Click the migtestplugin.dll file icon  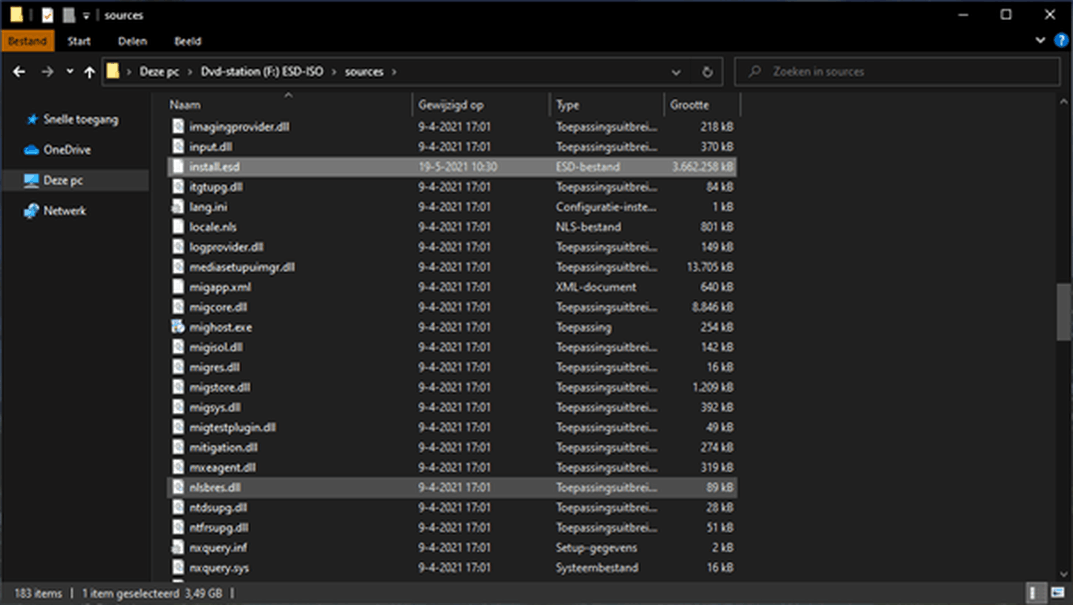pyautogui.click(x=178, y=428)
